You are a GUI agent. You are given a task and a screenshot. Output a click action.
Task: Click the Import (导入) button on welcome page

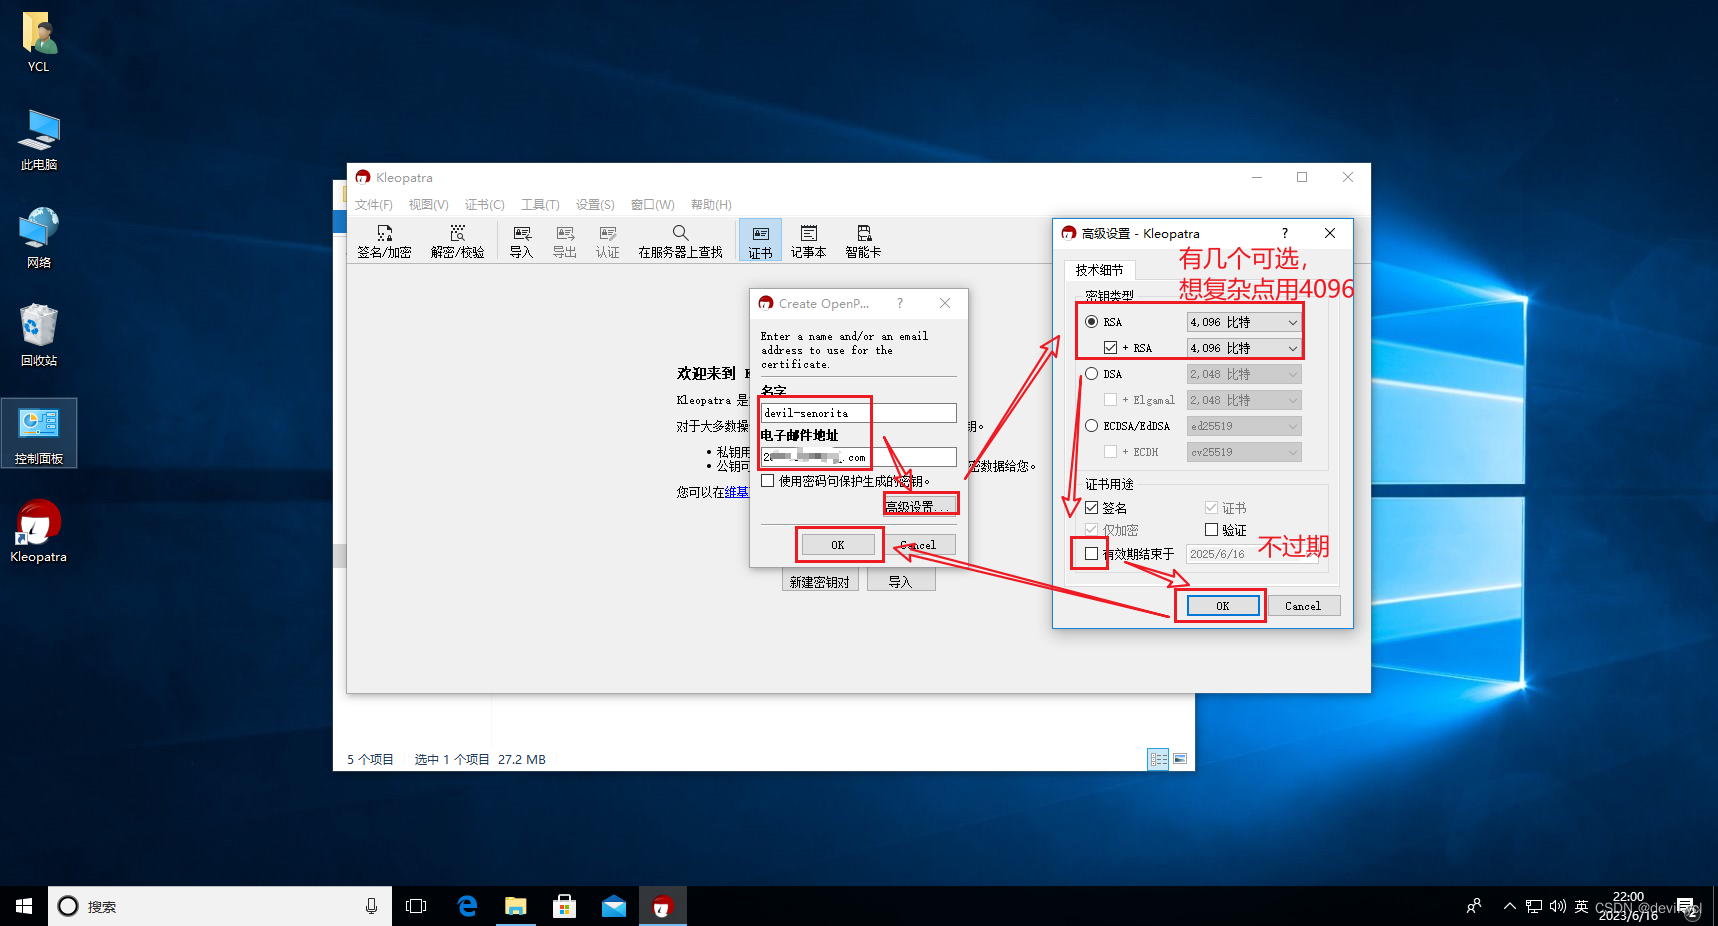pyautogui.click(x=900, y=582)
